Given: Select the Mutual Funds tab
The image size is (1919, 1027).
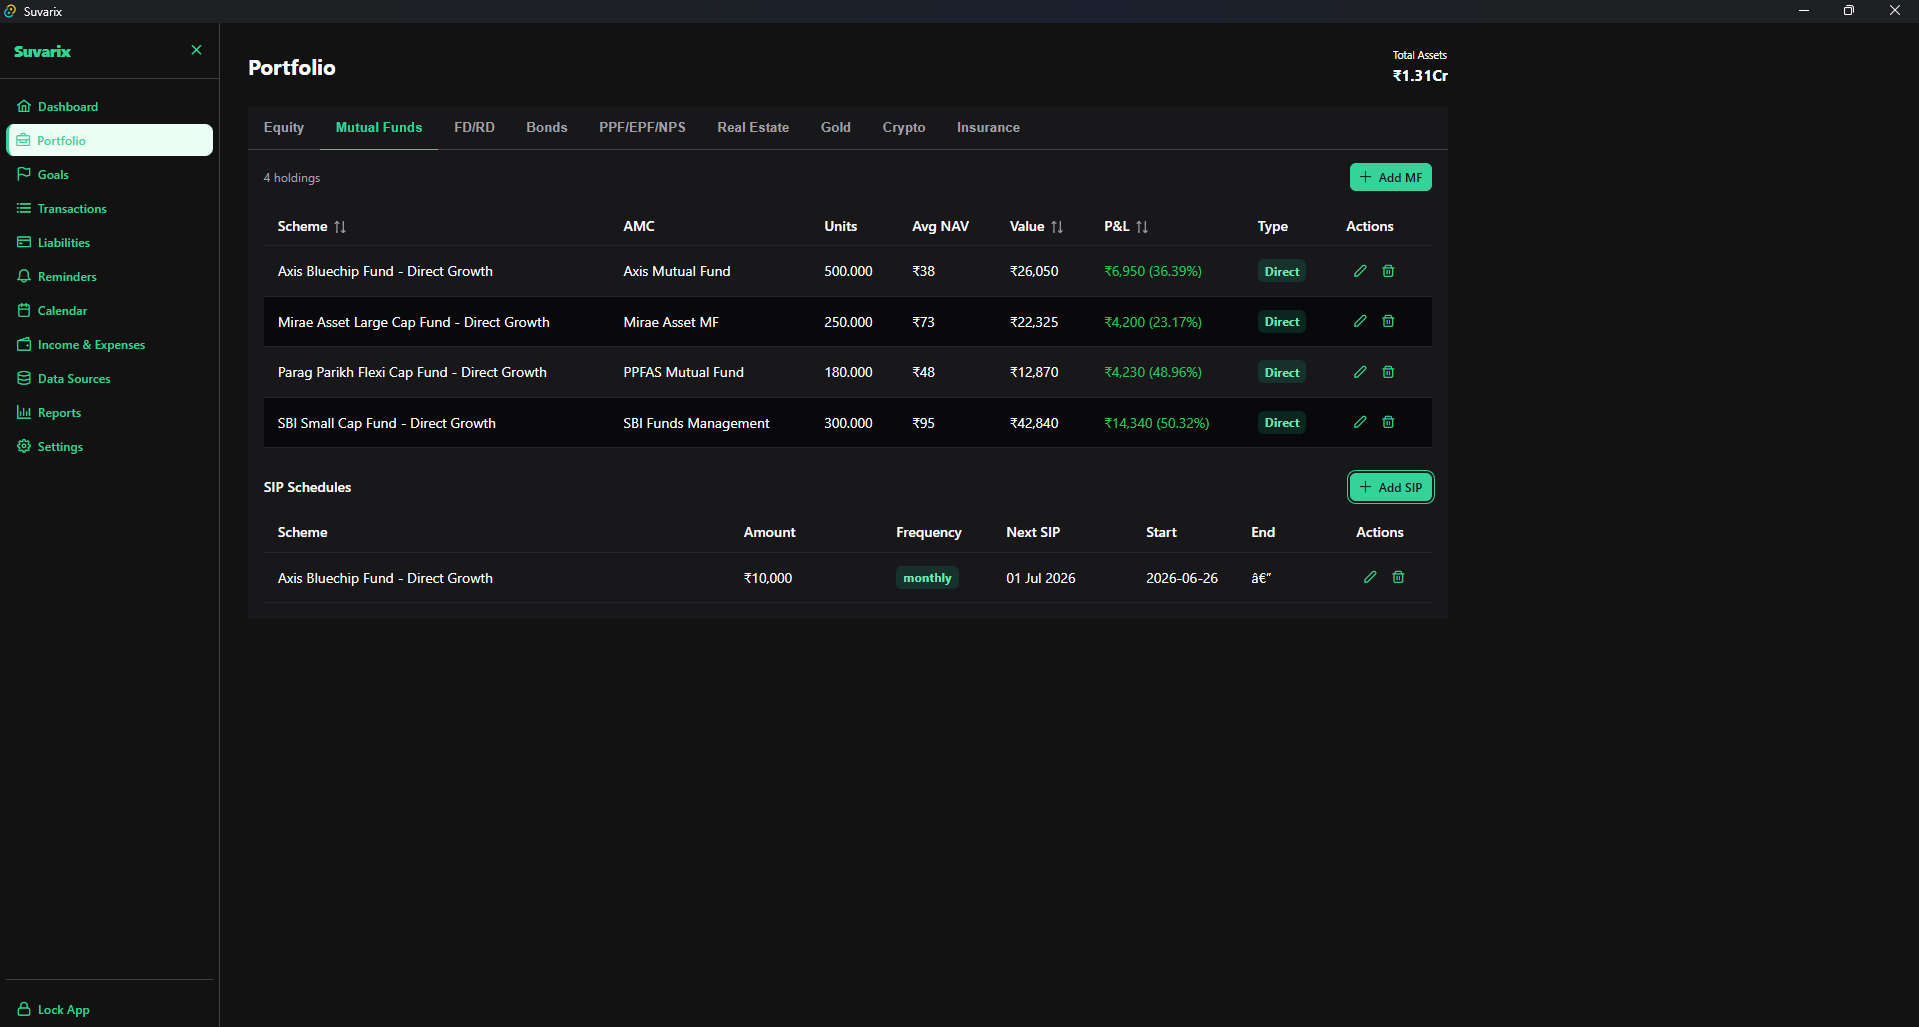Looking at the screenshot, I should pyautogui.click(x=379, y=127).
